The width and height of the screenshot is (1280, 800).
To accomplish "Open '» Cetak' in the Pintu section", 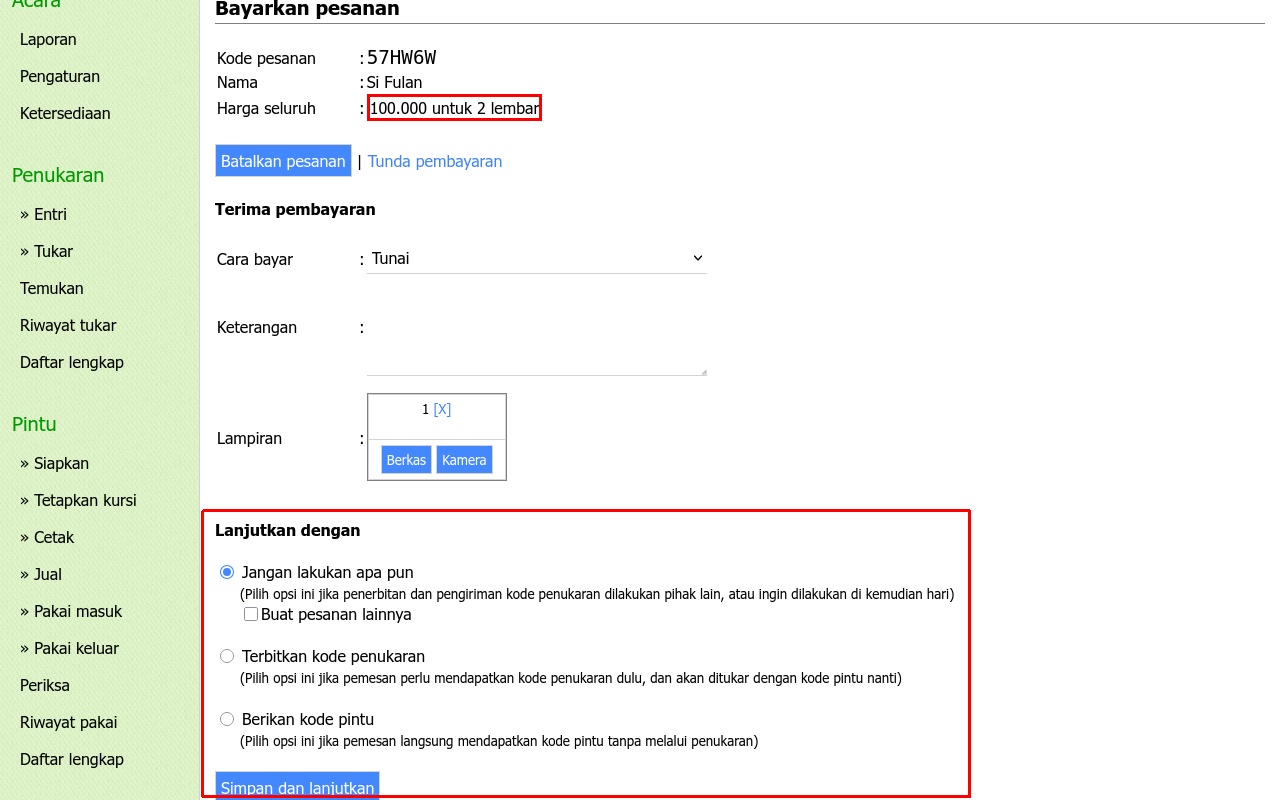I will 47,538.
